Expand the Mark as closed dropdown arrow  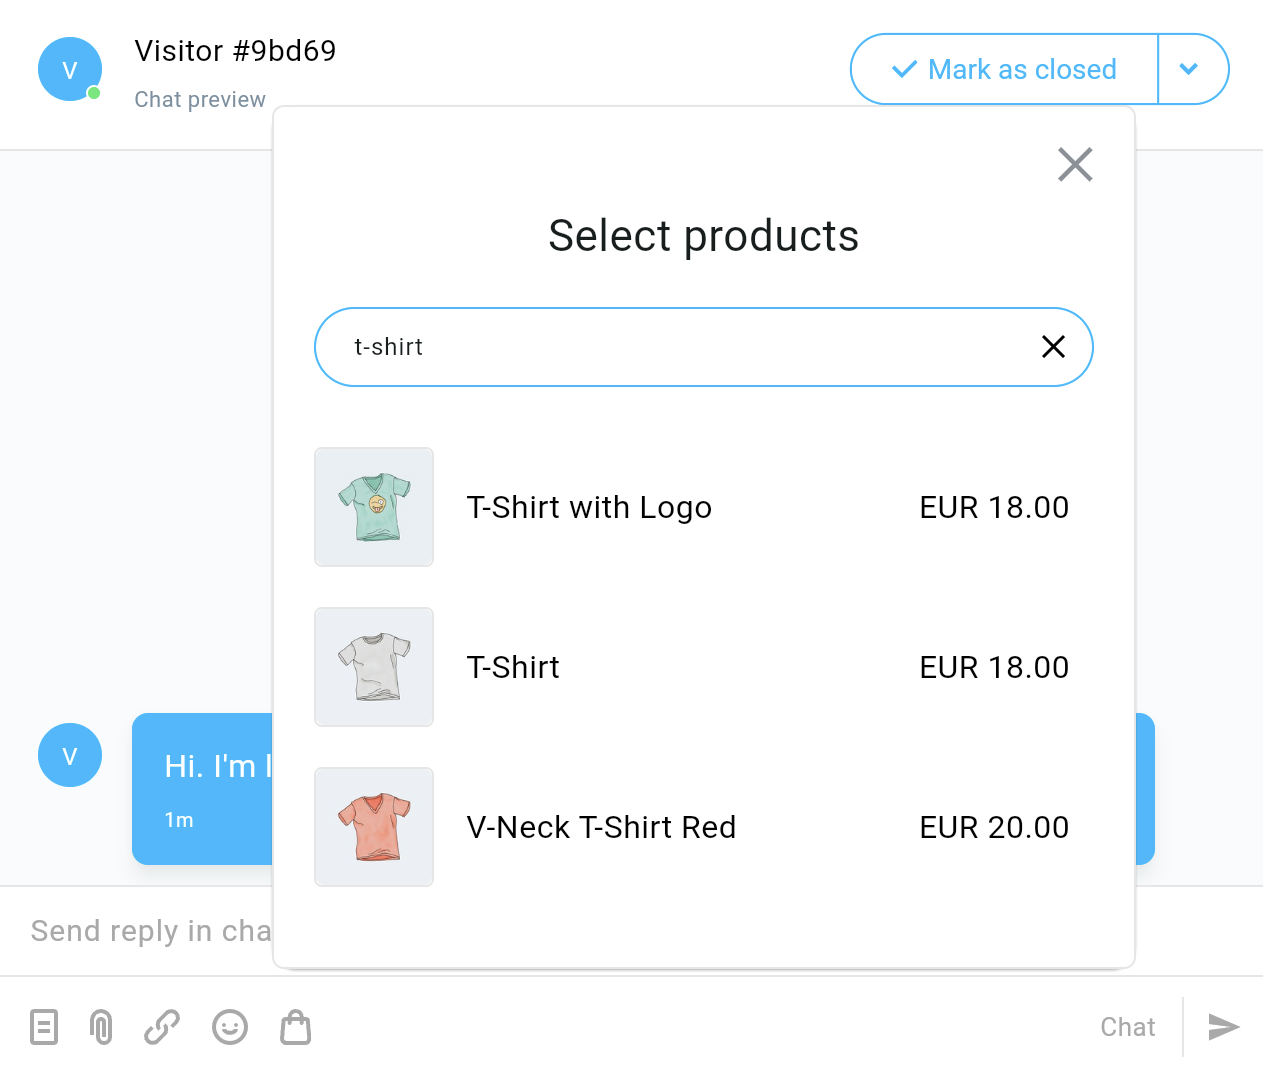pos(1189,69)
